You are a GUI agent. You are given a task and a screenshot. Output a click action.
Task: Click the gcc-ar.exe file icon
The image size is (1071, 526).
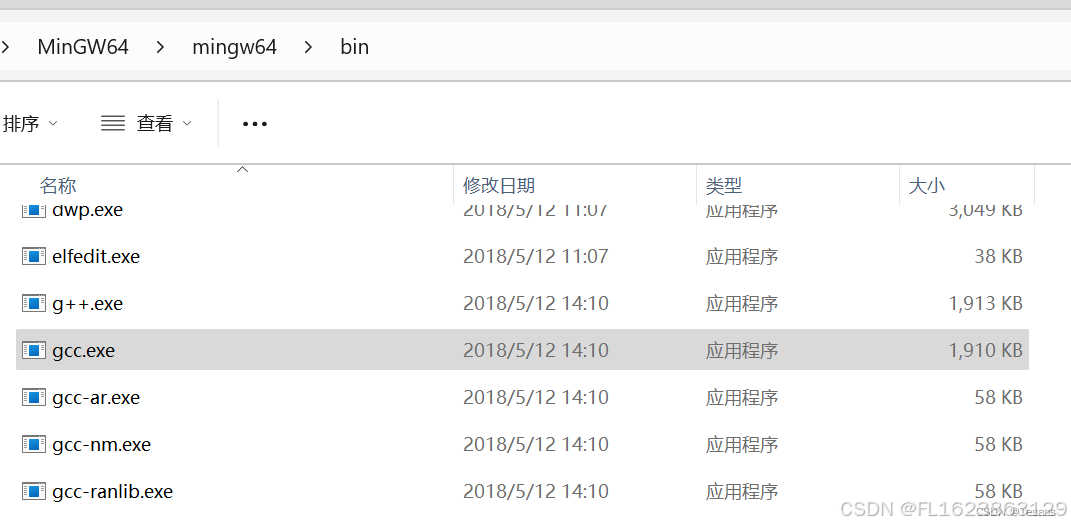click(34, 397)
